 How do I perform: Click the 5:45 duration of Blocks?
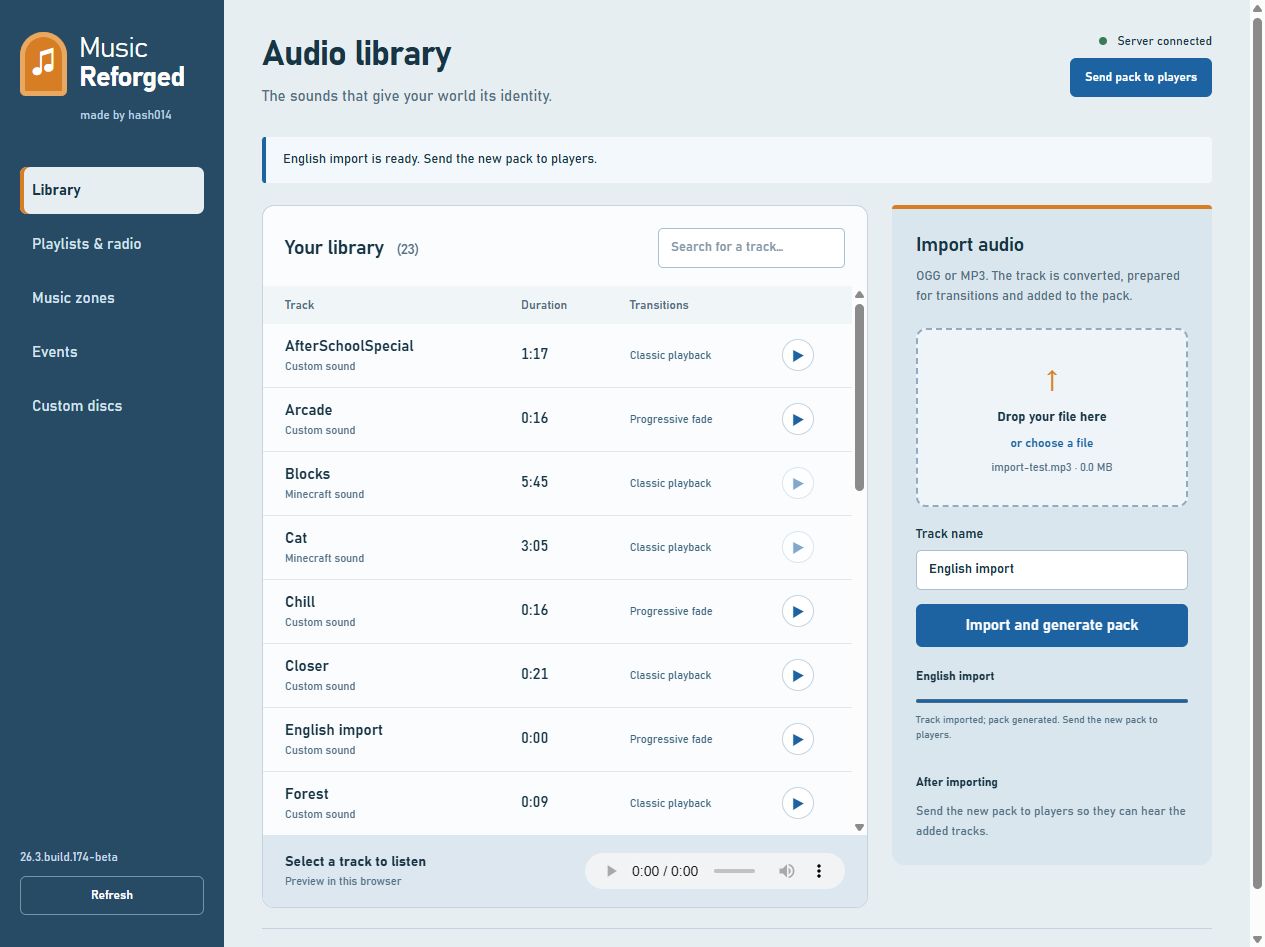[x=535, y=482]
